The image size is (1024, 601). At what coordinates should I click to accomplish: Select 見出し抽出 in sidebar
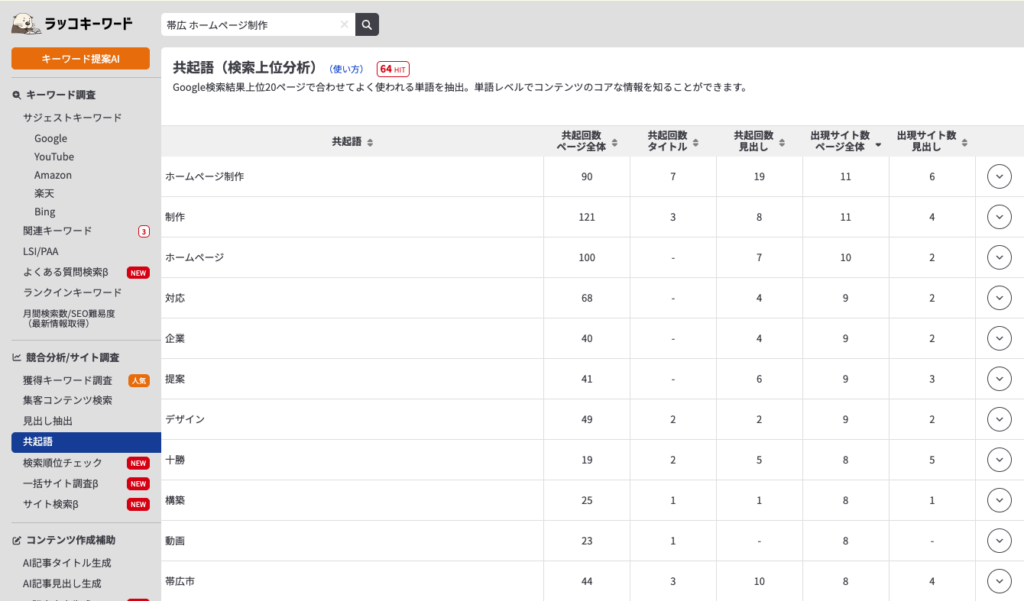47,421
